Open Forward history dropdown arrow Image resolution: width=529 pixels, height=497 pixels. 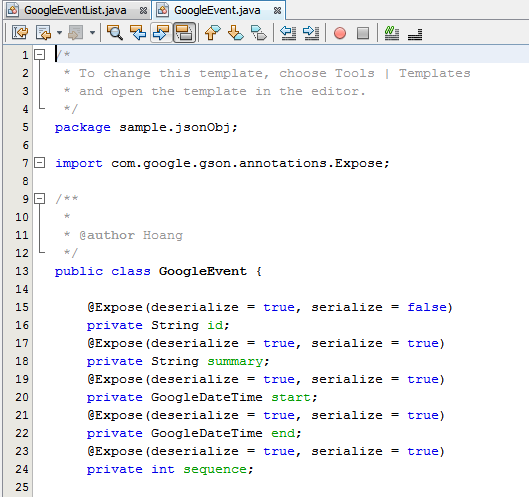pyautogui.click(x=92, y=33)
